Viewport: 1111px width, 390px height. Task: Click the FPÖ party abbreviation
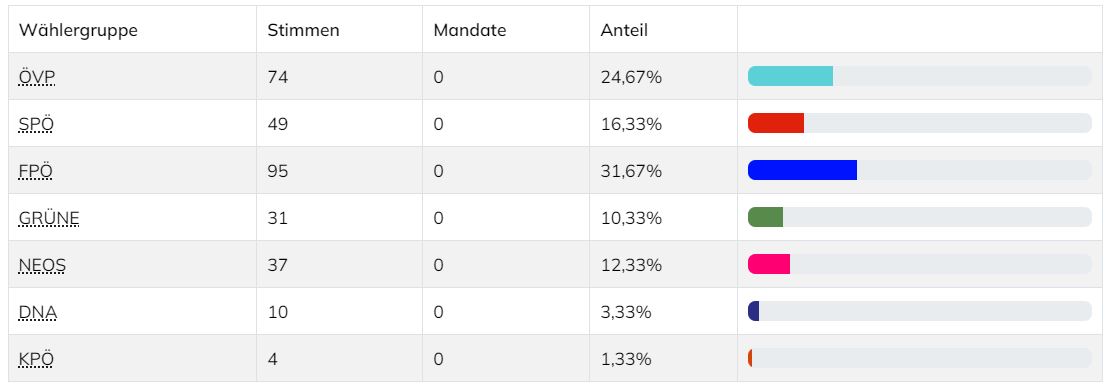tap(36, 171)
